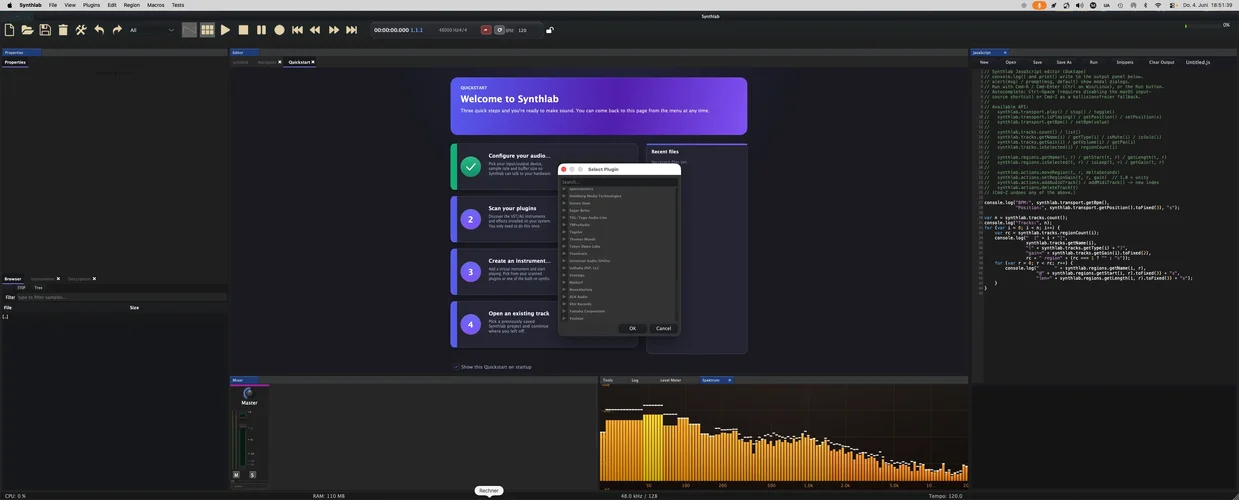The height and width of the screenshot is (500, 1239).
Task: Adjust the Master pan knob
Action: point(248,393)
